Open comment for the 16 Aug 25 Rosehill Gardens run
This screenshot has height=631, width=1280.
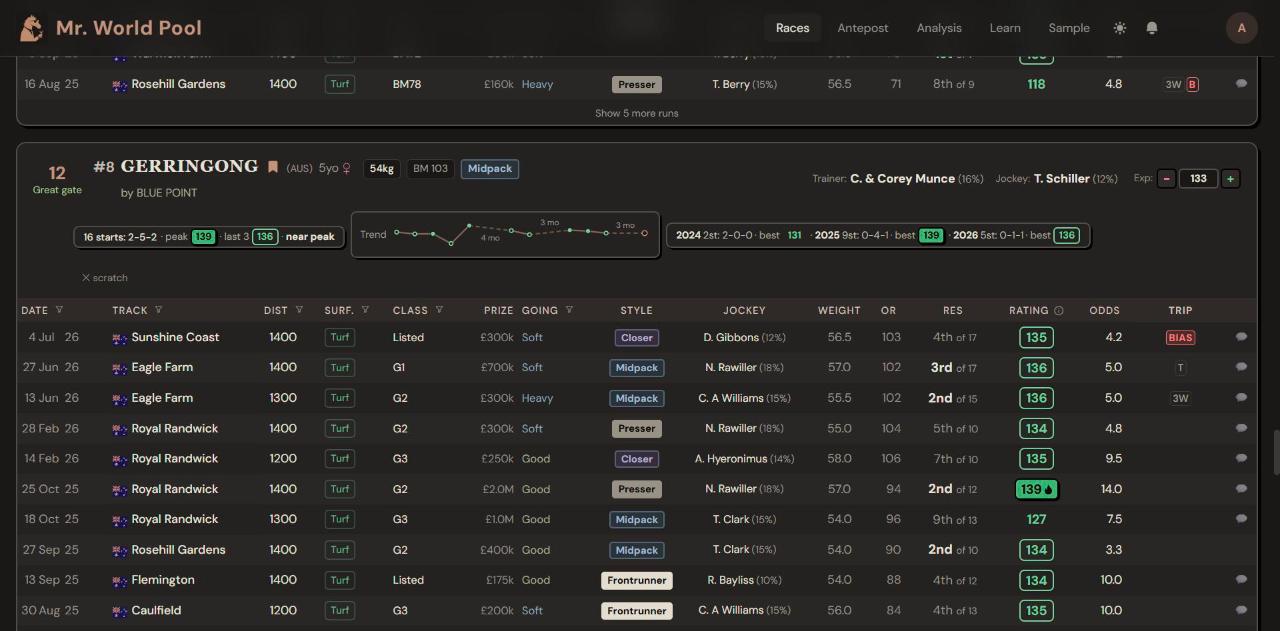1241,84
